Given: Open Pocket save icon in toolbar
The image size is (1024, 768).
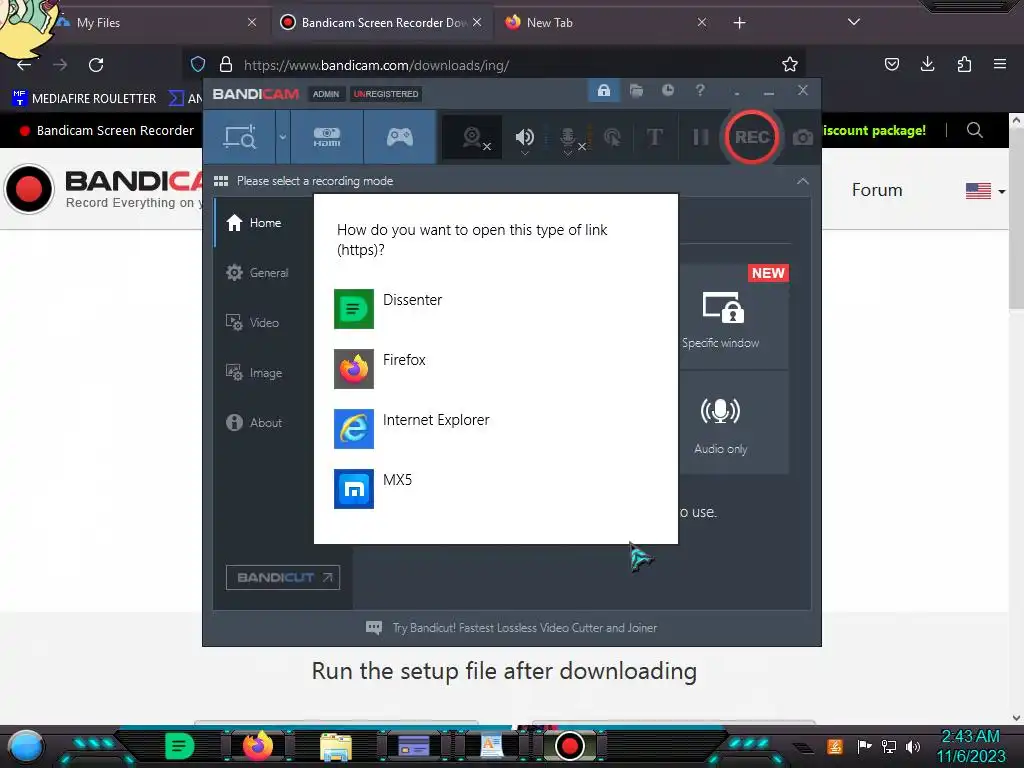Looking at the screenshot, I should click(891, 64).
